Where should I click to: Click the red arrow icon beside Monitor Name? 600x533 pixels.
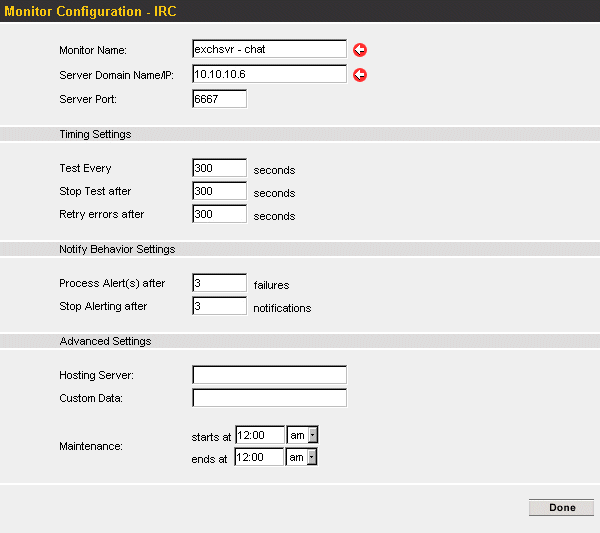click(360, 50)
